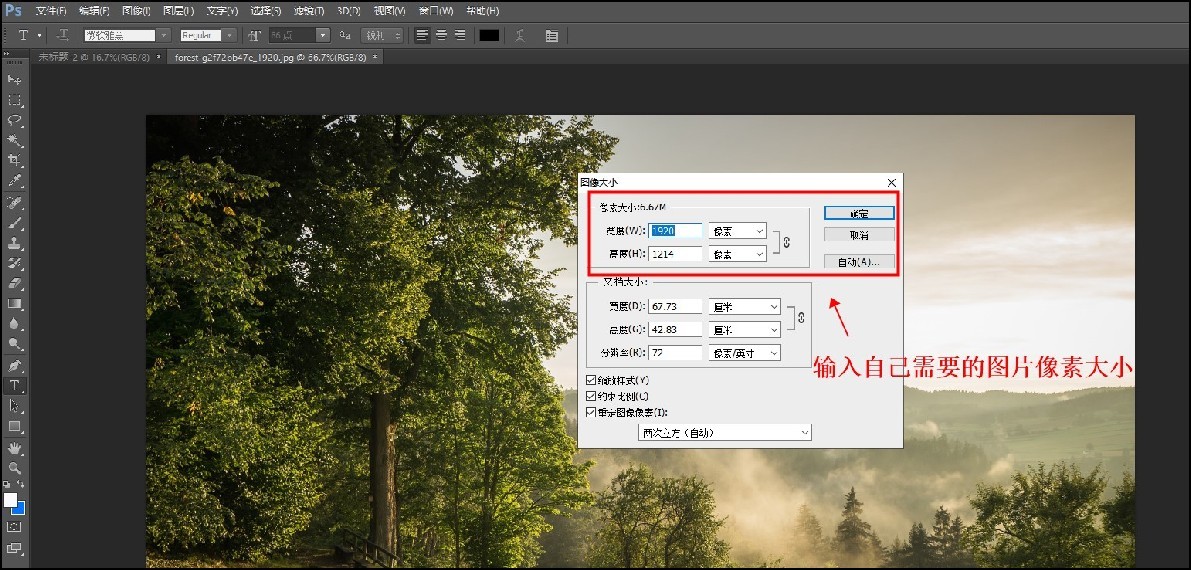The width and height of the screenshot is (1191, 570).
Task: Select the Eyedropper tool
Action: click(x=15, y=182)
